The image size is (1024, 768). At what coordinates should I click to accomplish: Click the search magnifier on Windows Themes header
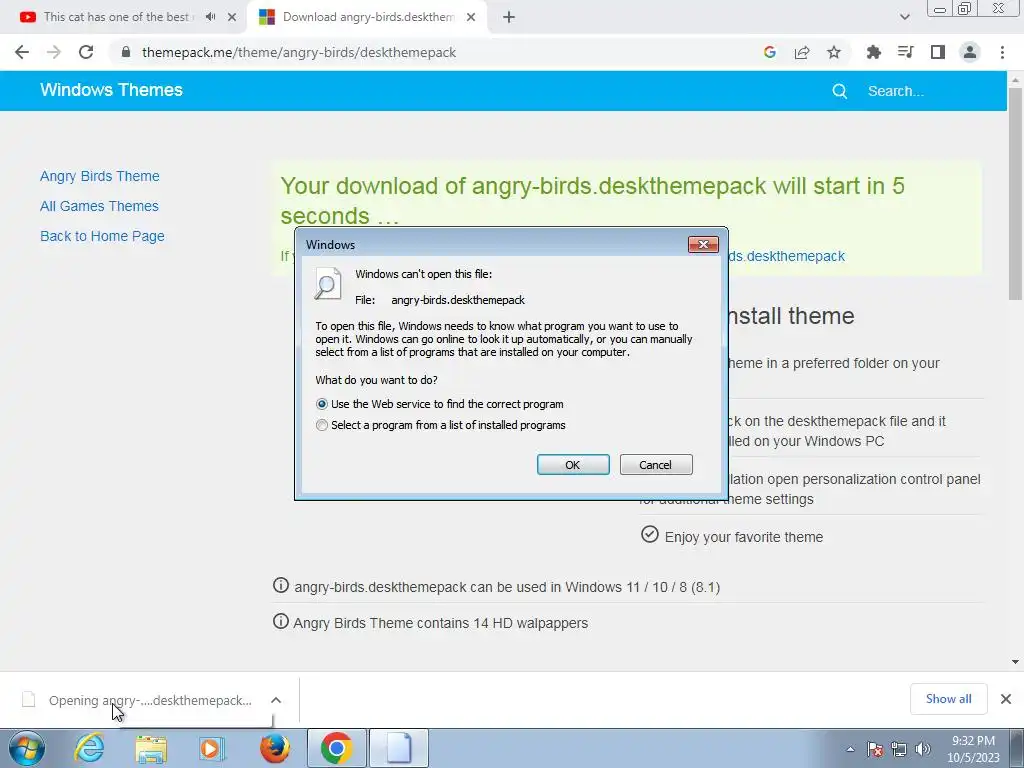[x=840, y=91]
